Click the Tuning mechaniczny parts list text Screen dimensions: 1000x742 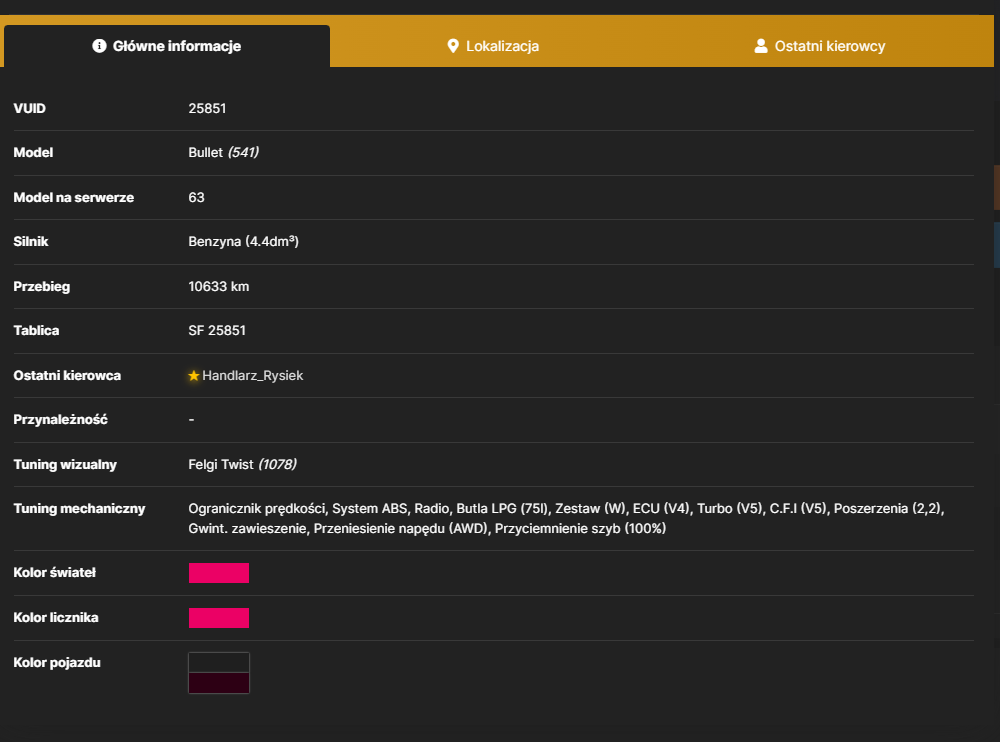(566, 519)
